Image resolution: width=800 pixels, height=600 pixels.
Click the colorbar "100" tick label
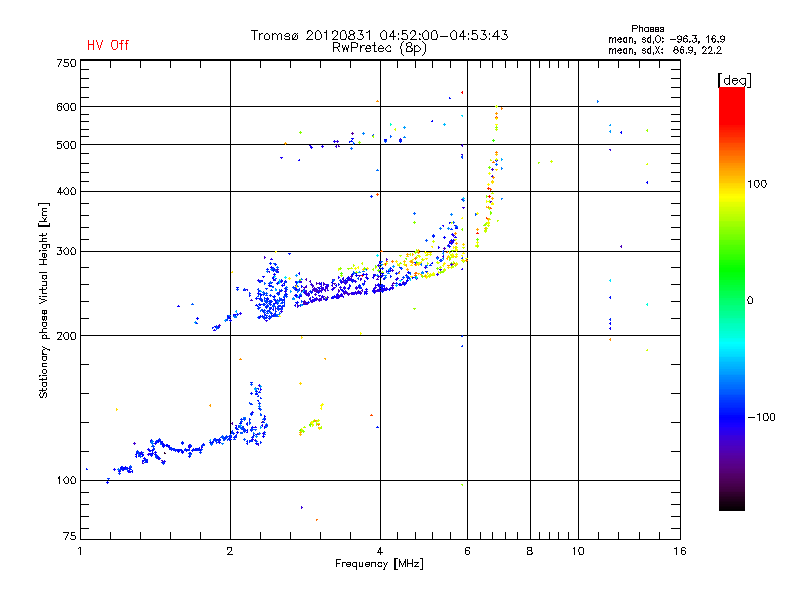pyautogui.click(x=757, y=184)
